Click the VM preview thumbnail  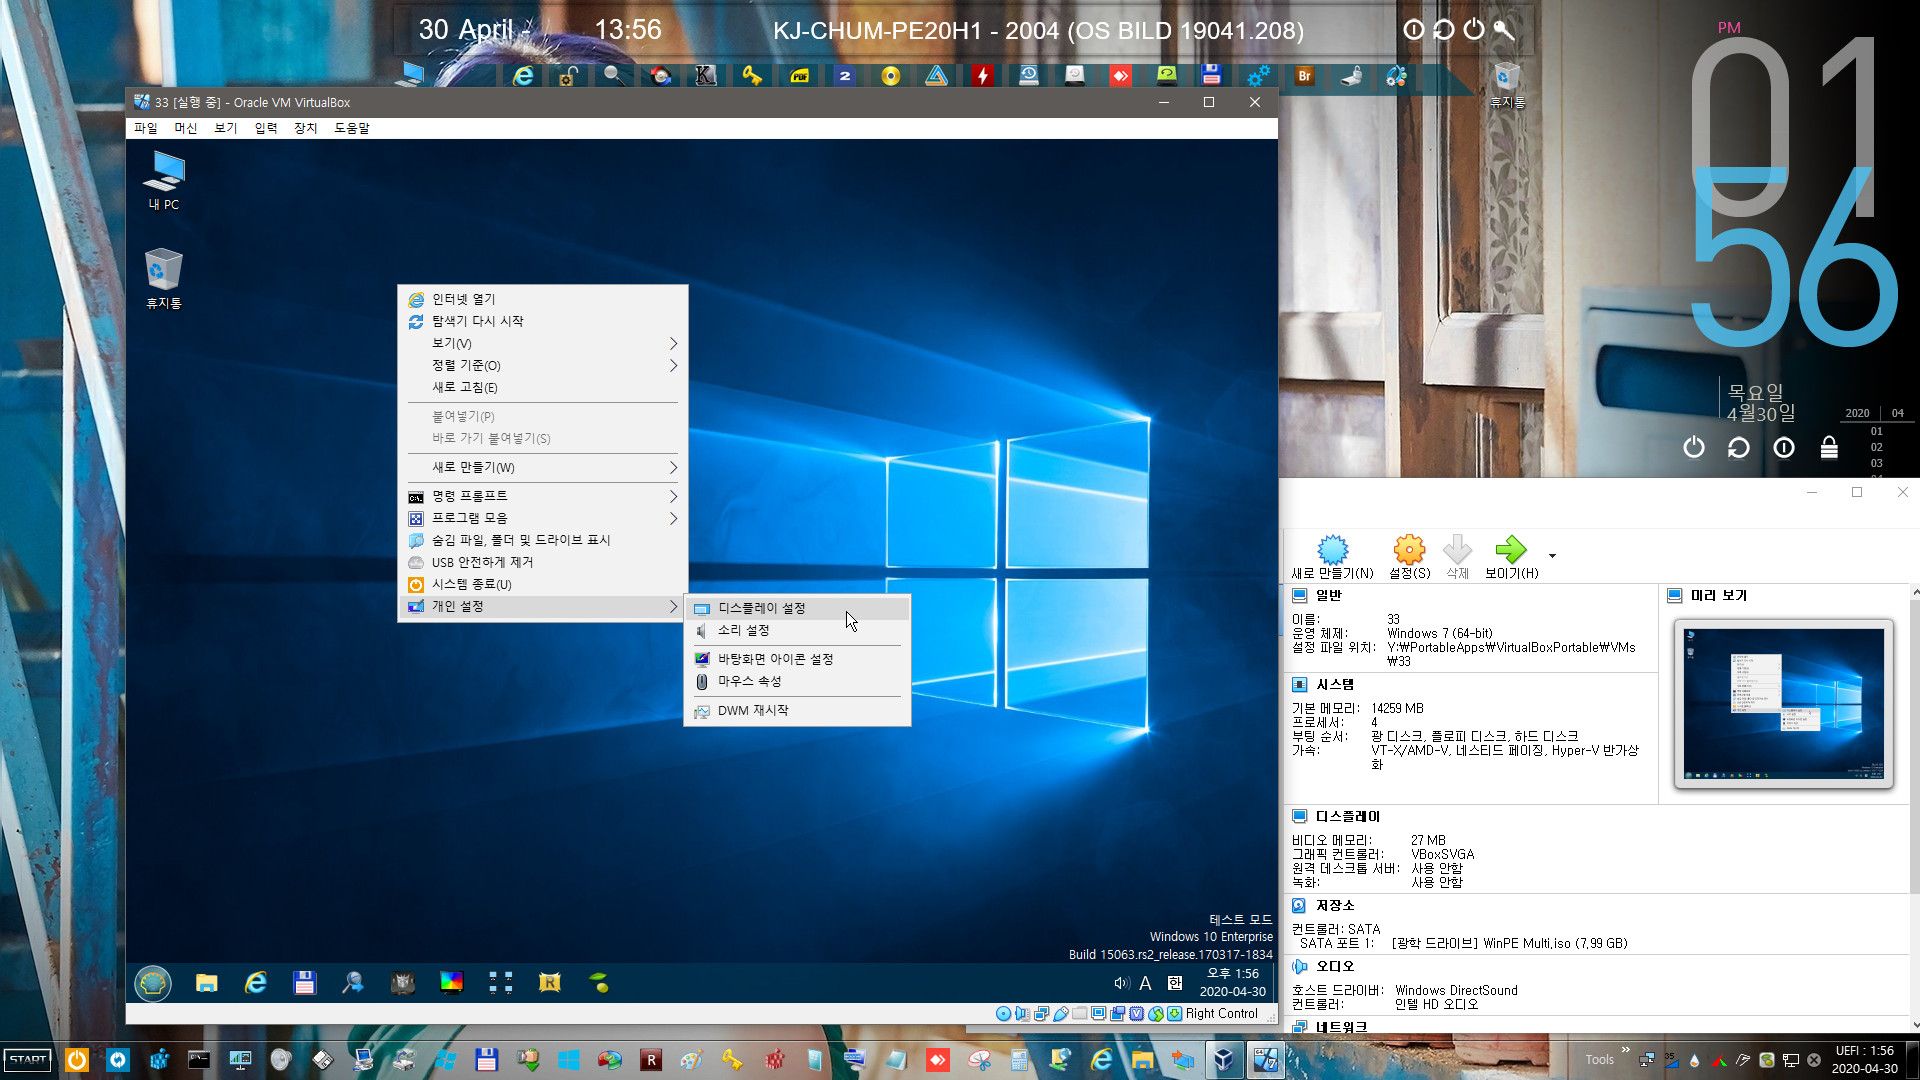1783,704
